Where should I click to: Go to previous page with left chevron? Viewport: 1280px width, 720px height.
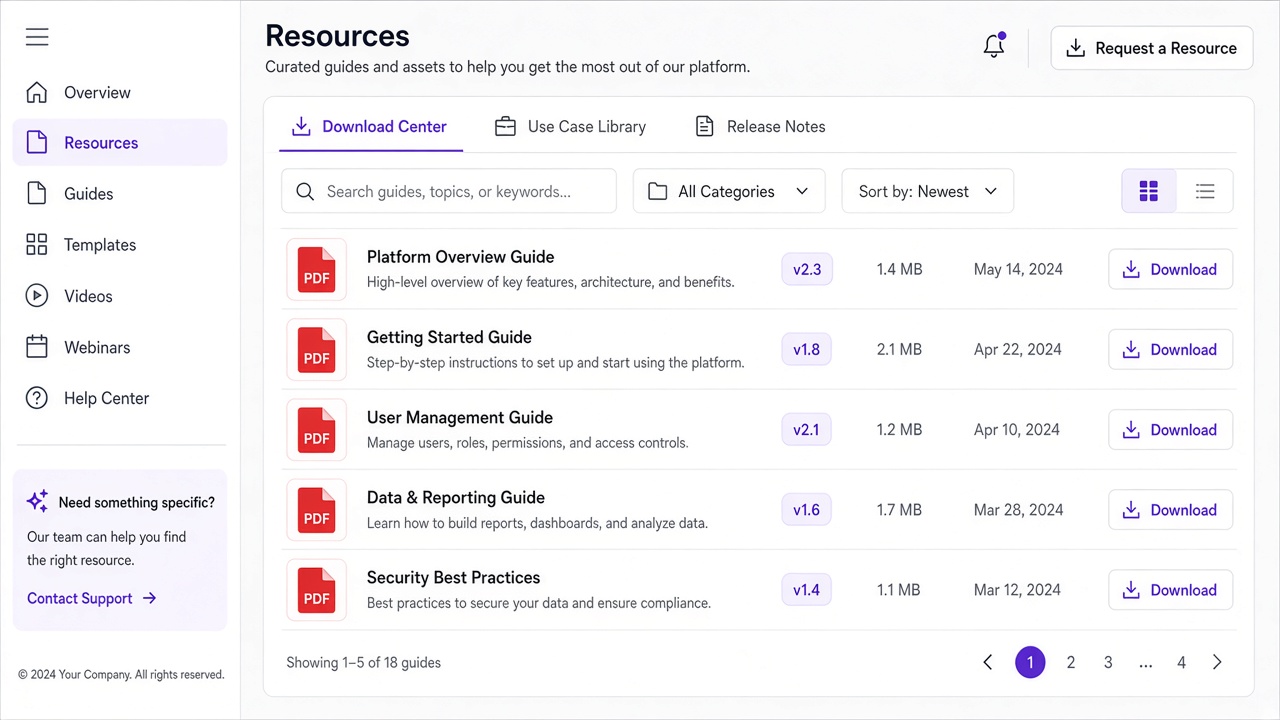click(x=988, y=662)
